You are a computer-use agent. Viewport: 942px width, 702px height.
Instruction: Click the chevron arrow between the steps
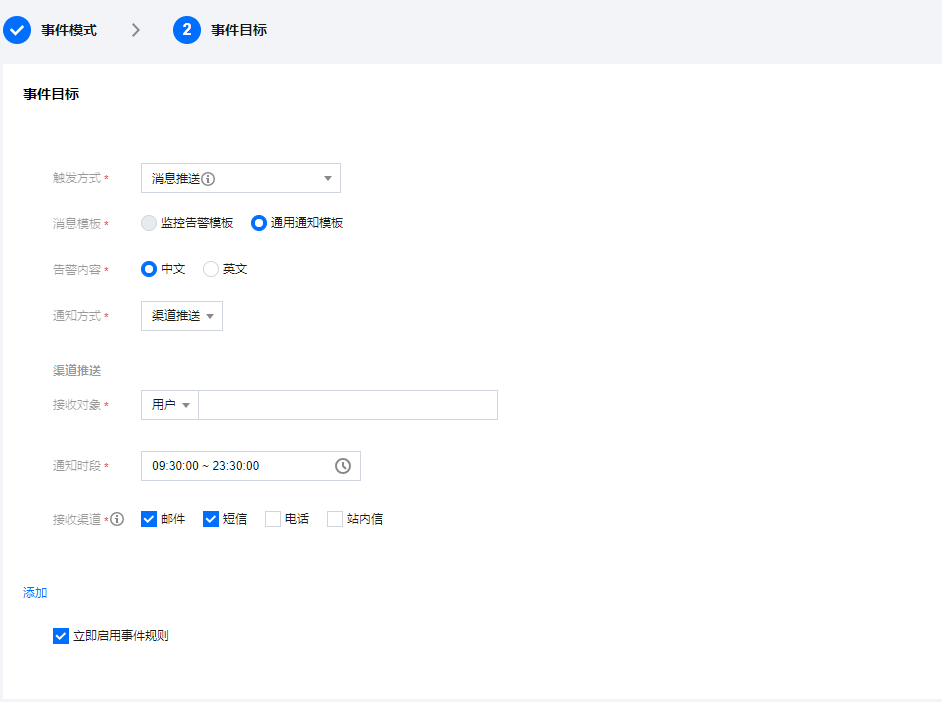136,30
